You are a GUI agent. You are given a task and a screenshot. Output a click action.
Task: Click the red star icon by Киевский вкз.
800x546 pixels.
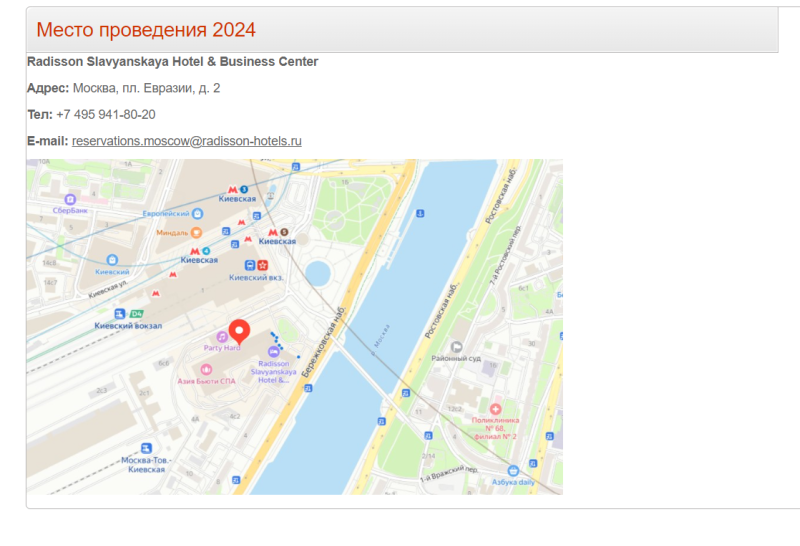tap(262, 265)
